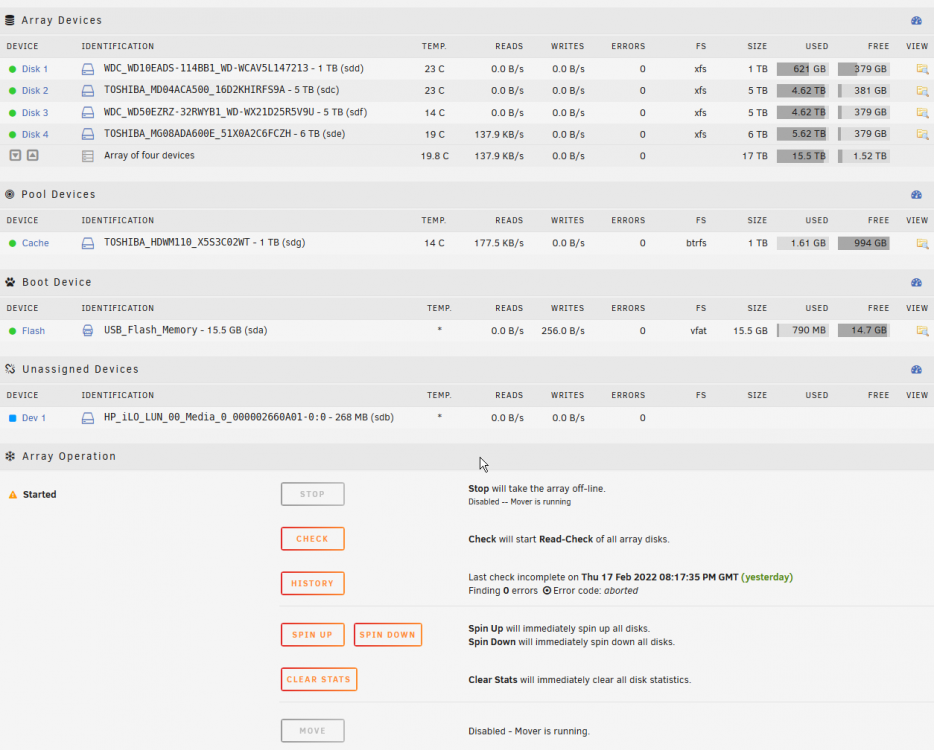Open Dev 1 unassigned device link

tap(34, 418)
